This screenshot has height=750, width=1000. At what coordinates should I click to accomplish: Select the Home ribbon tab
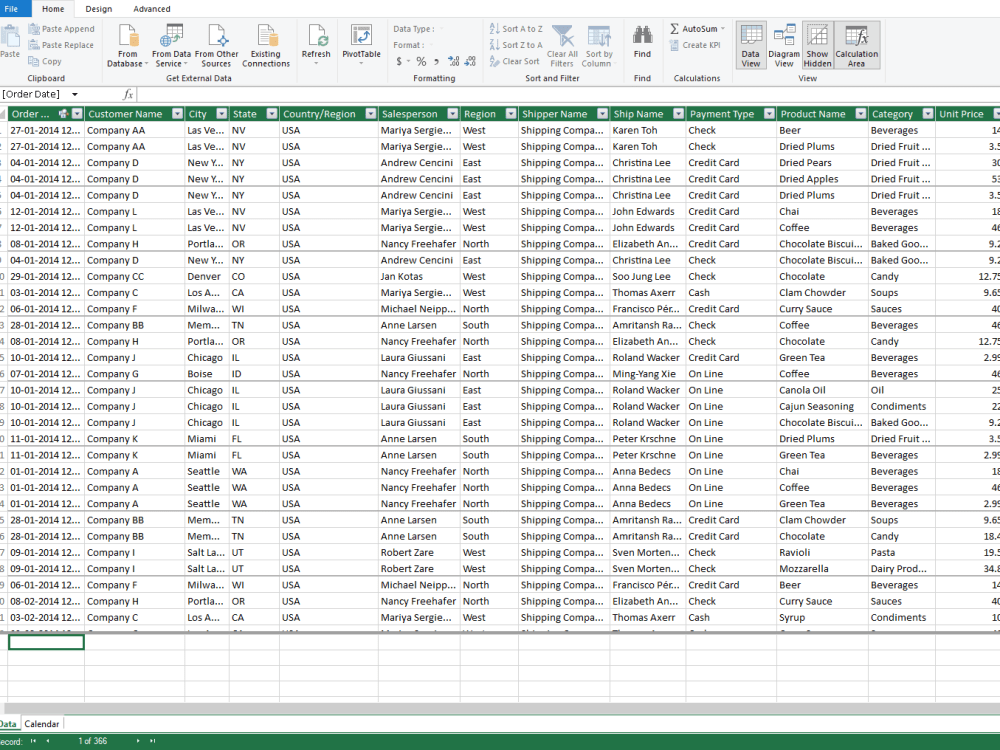(53, 9)
